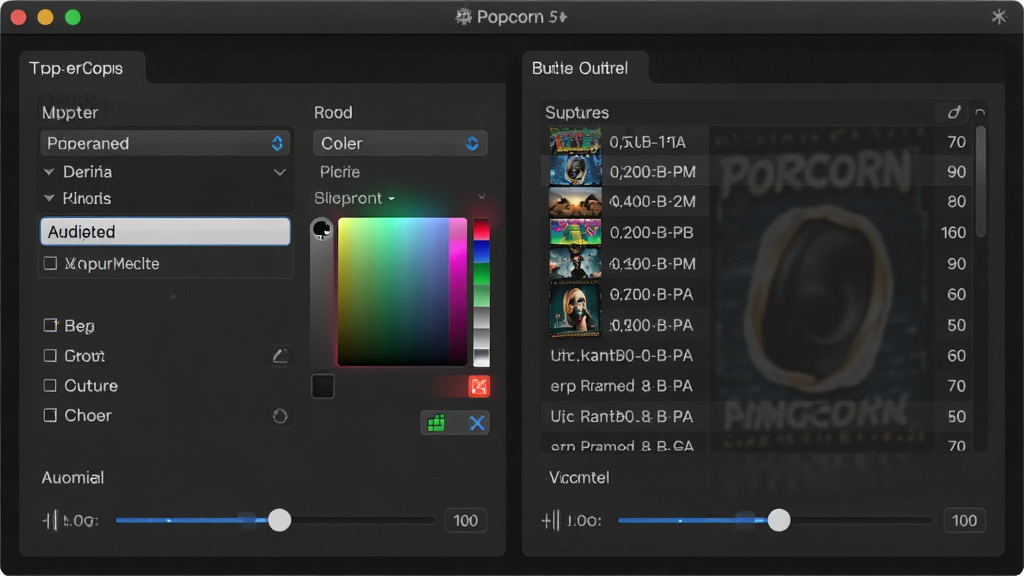Click the yellow minimize window button
1024x576 pixels.
pos(45,17)
